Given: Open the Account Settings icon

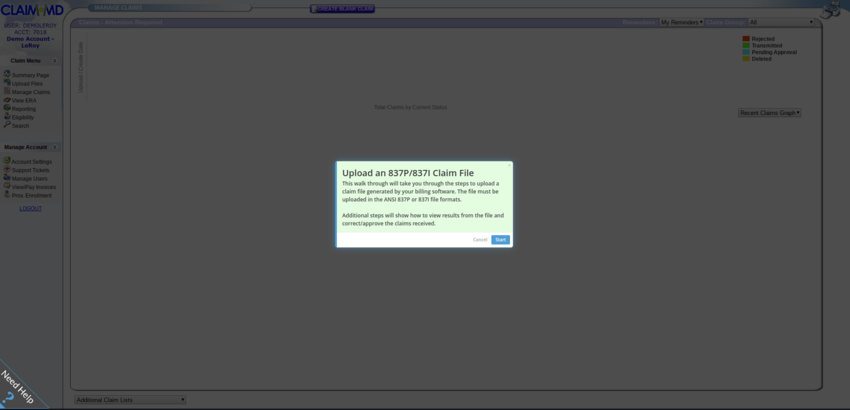Looking at the screenshot, I should 7,161.
